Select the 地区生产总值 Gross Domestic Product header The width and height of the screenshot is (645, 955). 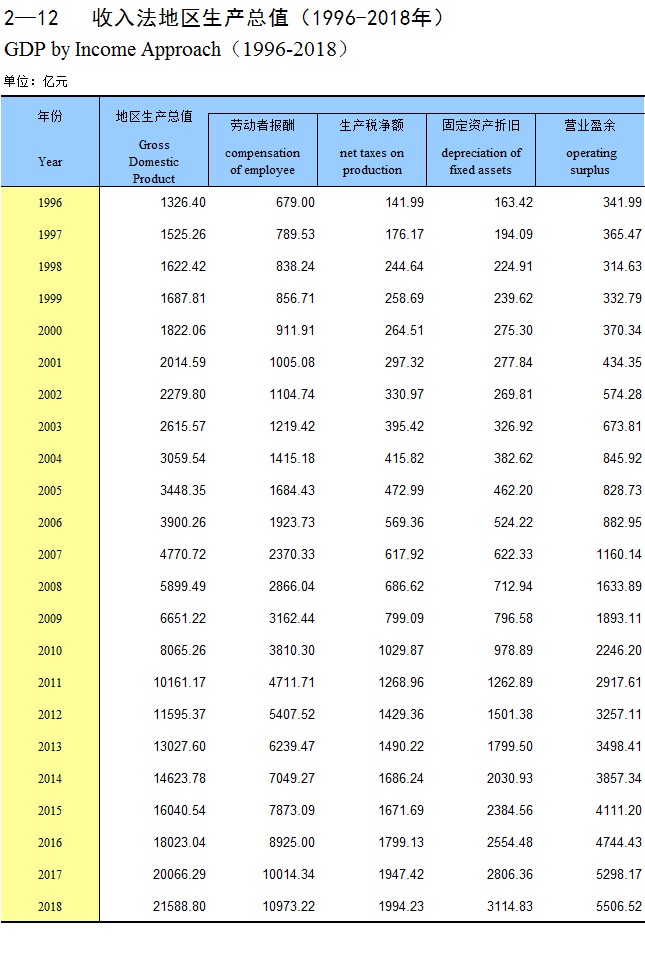coord(153,141)
